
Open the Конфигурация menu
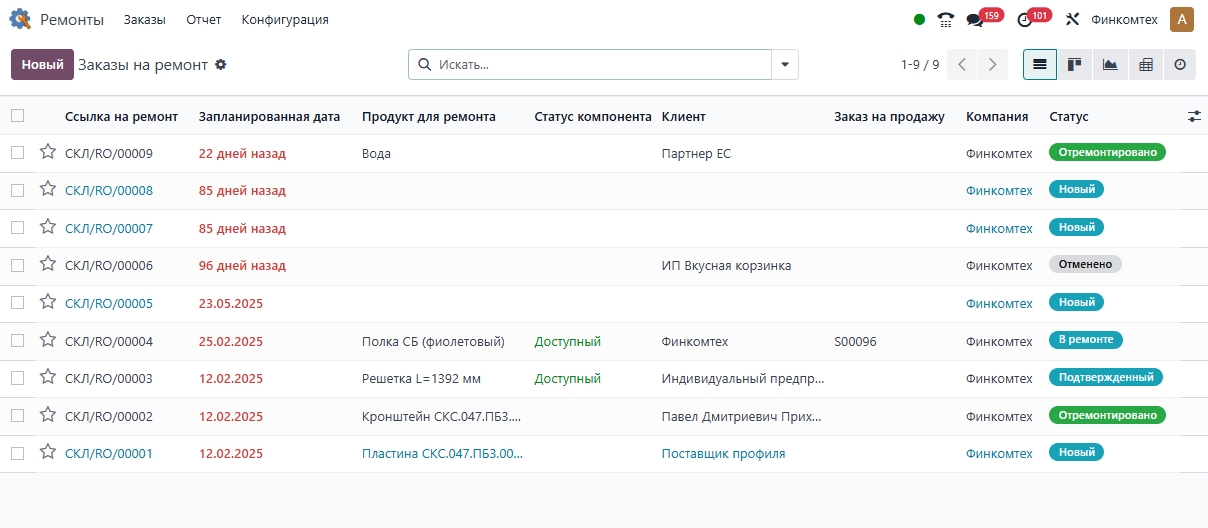285,19
